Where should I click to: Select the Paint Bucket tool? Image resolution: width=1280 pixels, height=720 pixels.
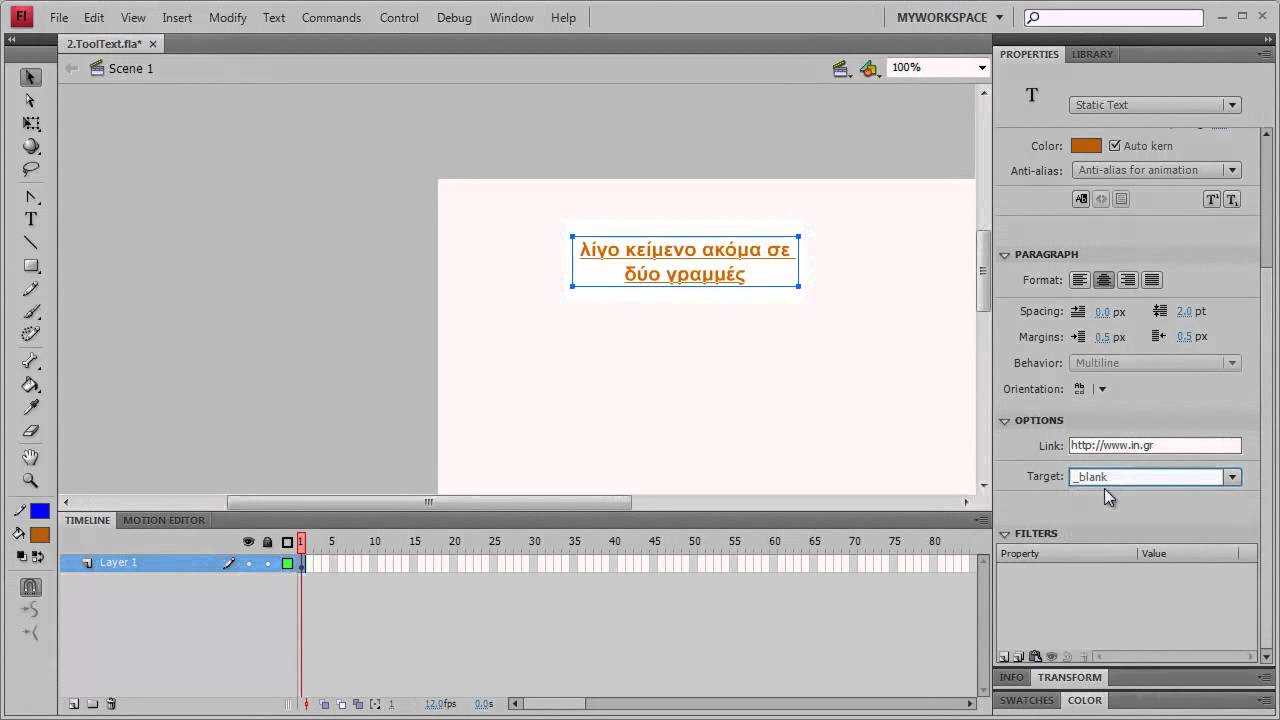point(31,385)
